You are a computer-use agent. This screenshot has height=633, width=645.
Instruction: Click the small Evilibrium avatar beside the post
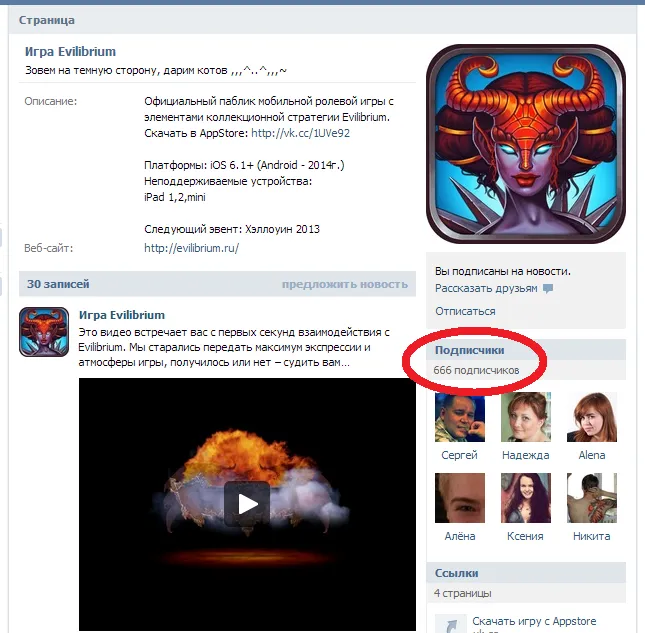[44, 332]
